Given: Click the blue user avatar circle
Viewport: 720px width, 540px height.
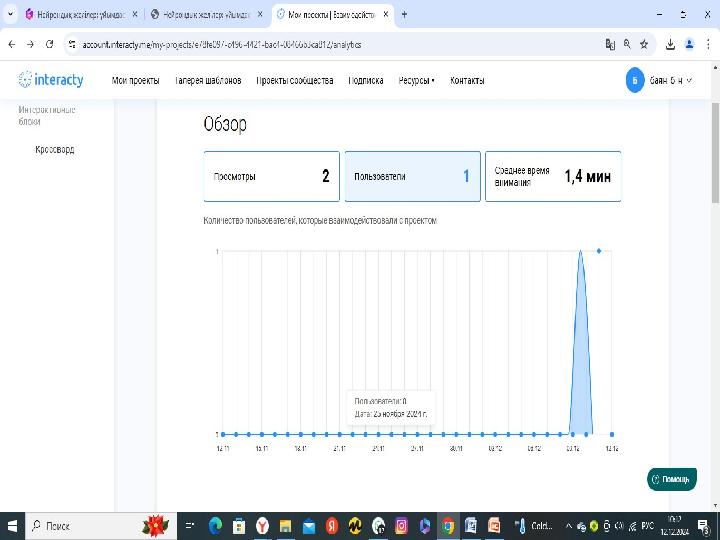Looking at the screenshot, I should pyautogui.click(x=635, y=80).
